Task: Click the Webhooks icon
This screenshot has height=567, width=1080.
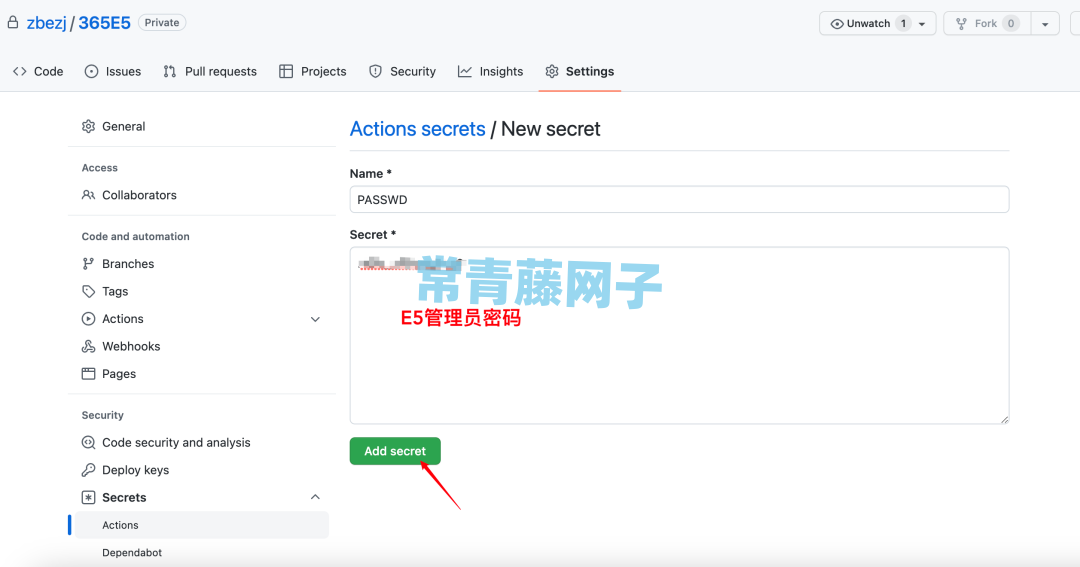Action: point(88,347)
